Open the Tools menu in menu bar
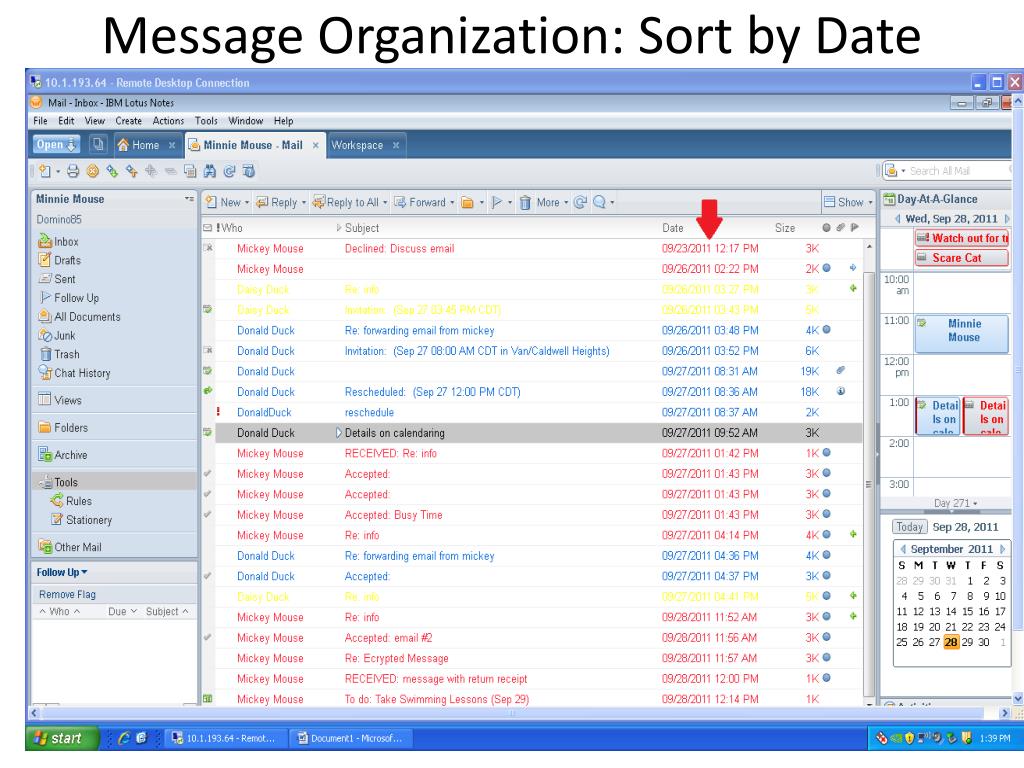Screen dimensions: 1024x768 tap(206, 121)
